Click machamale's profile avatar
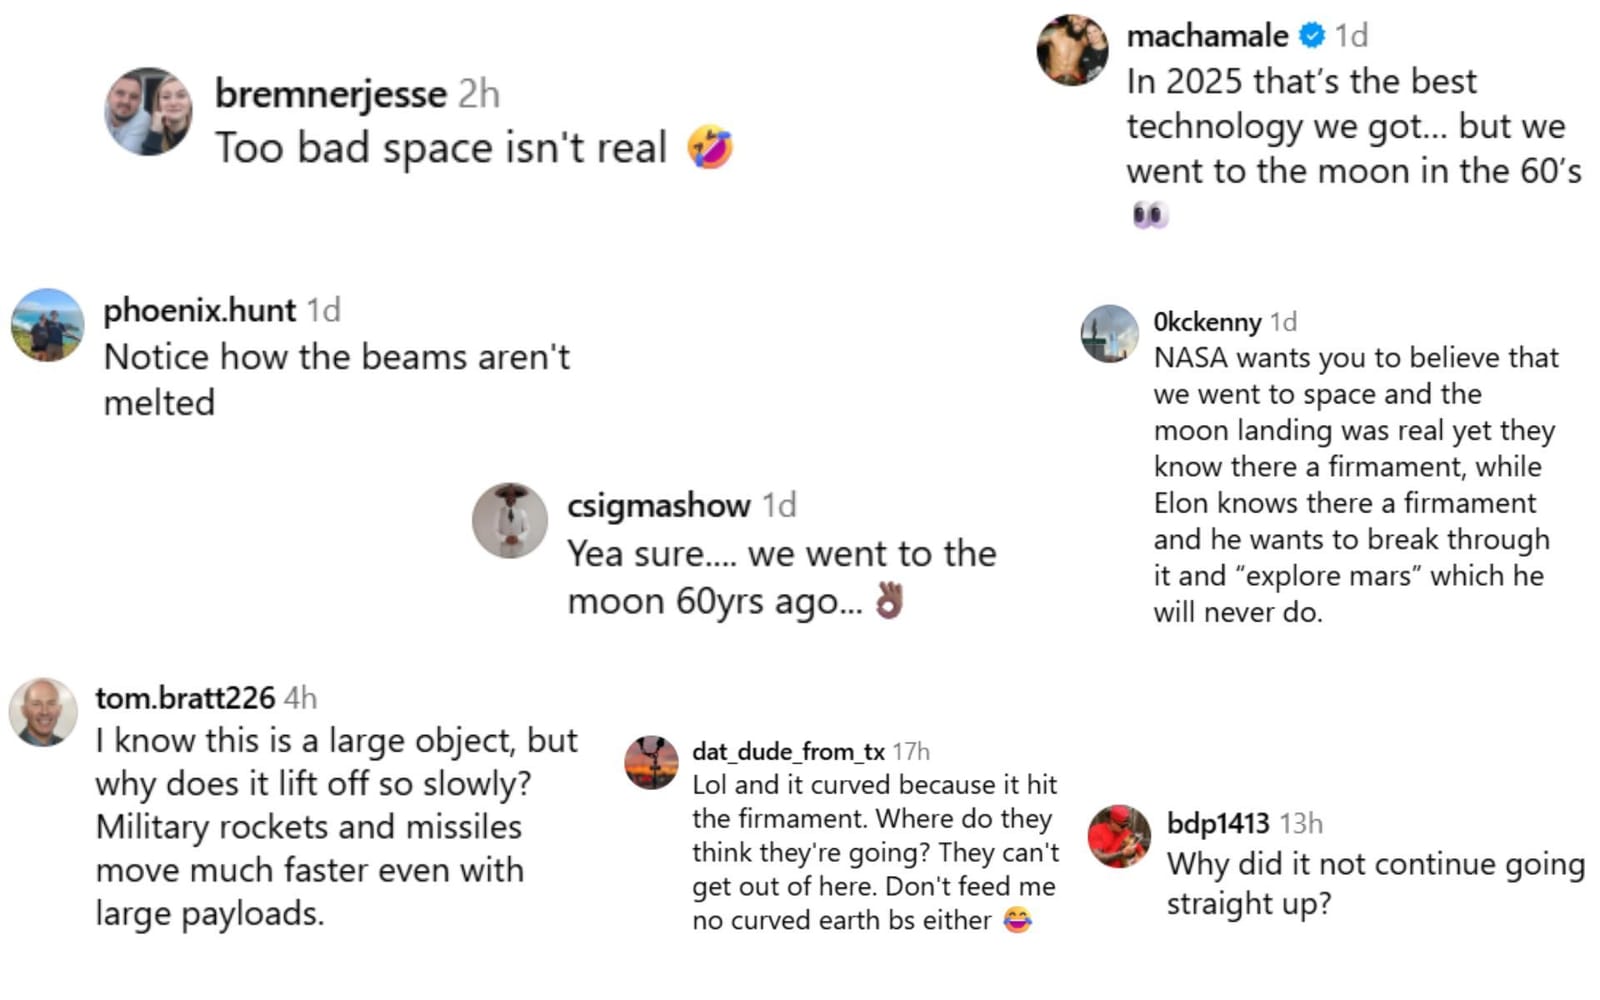1600x1000 pixels. click(1073, 50)
